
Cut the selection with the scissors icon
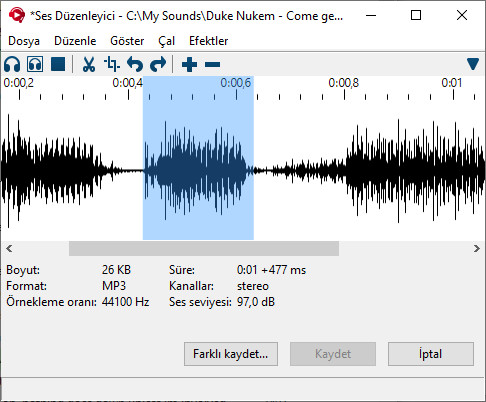tap(89, 64)
